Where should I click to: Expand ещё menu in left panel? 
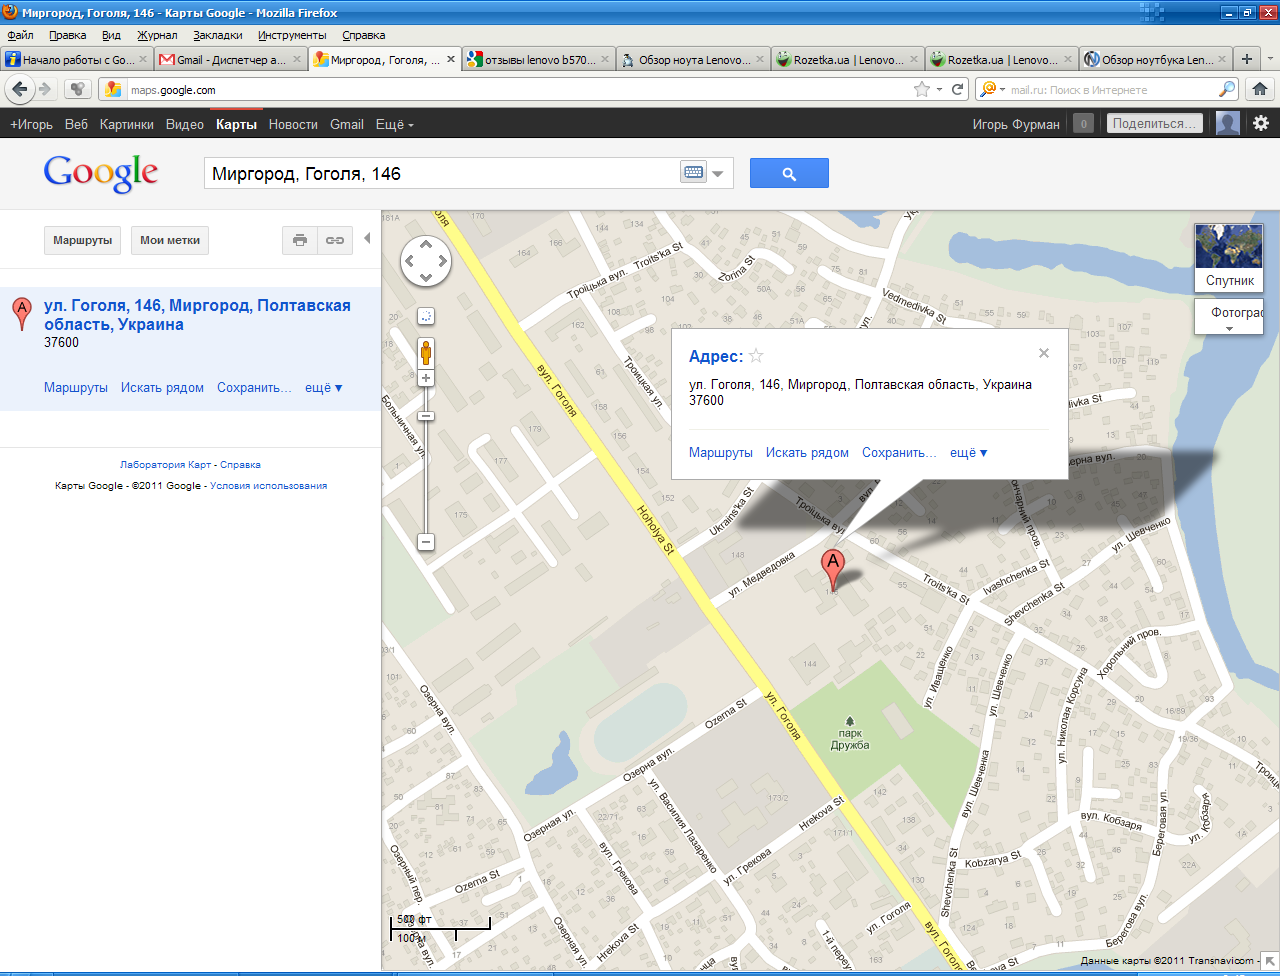click(324, 387)
